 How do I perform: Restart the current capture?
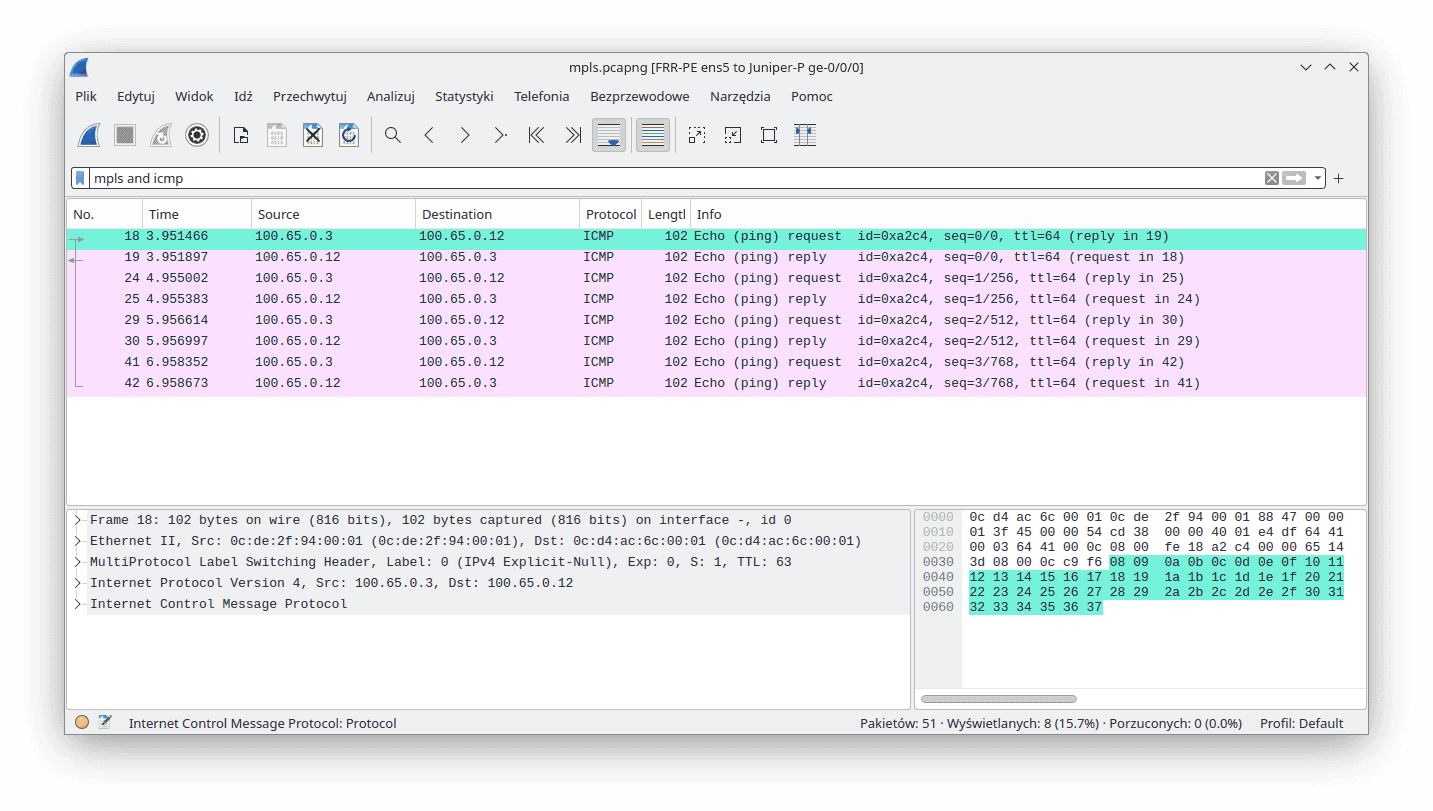click(x=160, y=135)
